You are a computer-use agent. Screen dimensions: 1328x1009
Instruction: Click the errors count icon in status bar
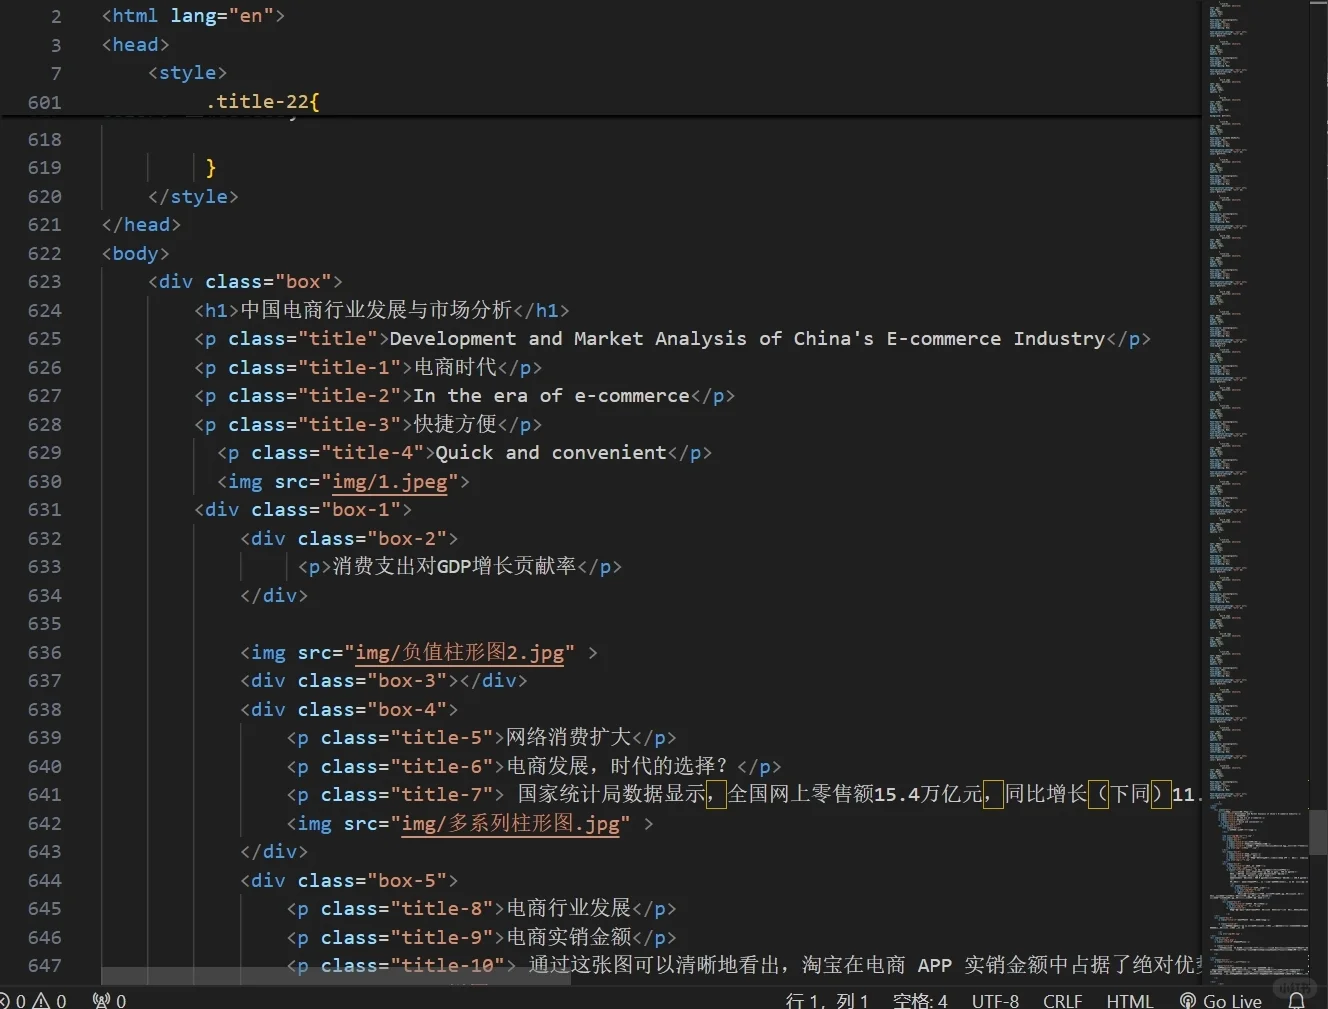4,1001
